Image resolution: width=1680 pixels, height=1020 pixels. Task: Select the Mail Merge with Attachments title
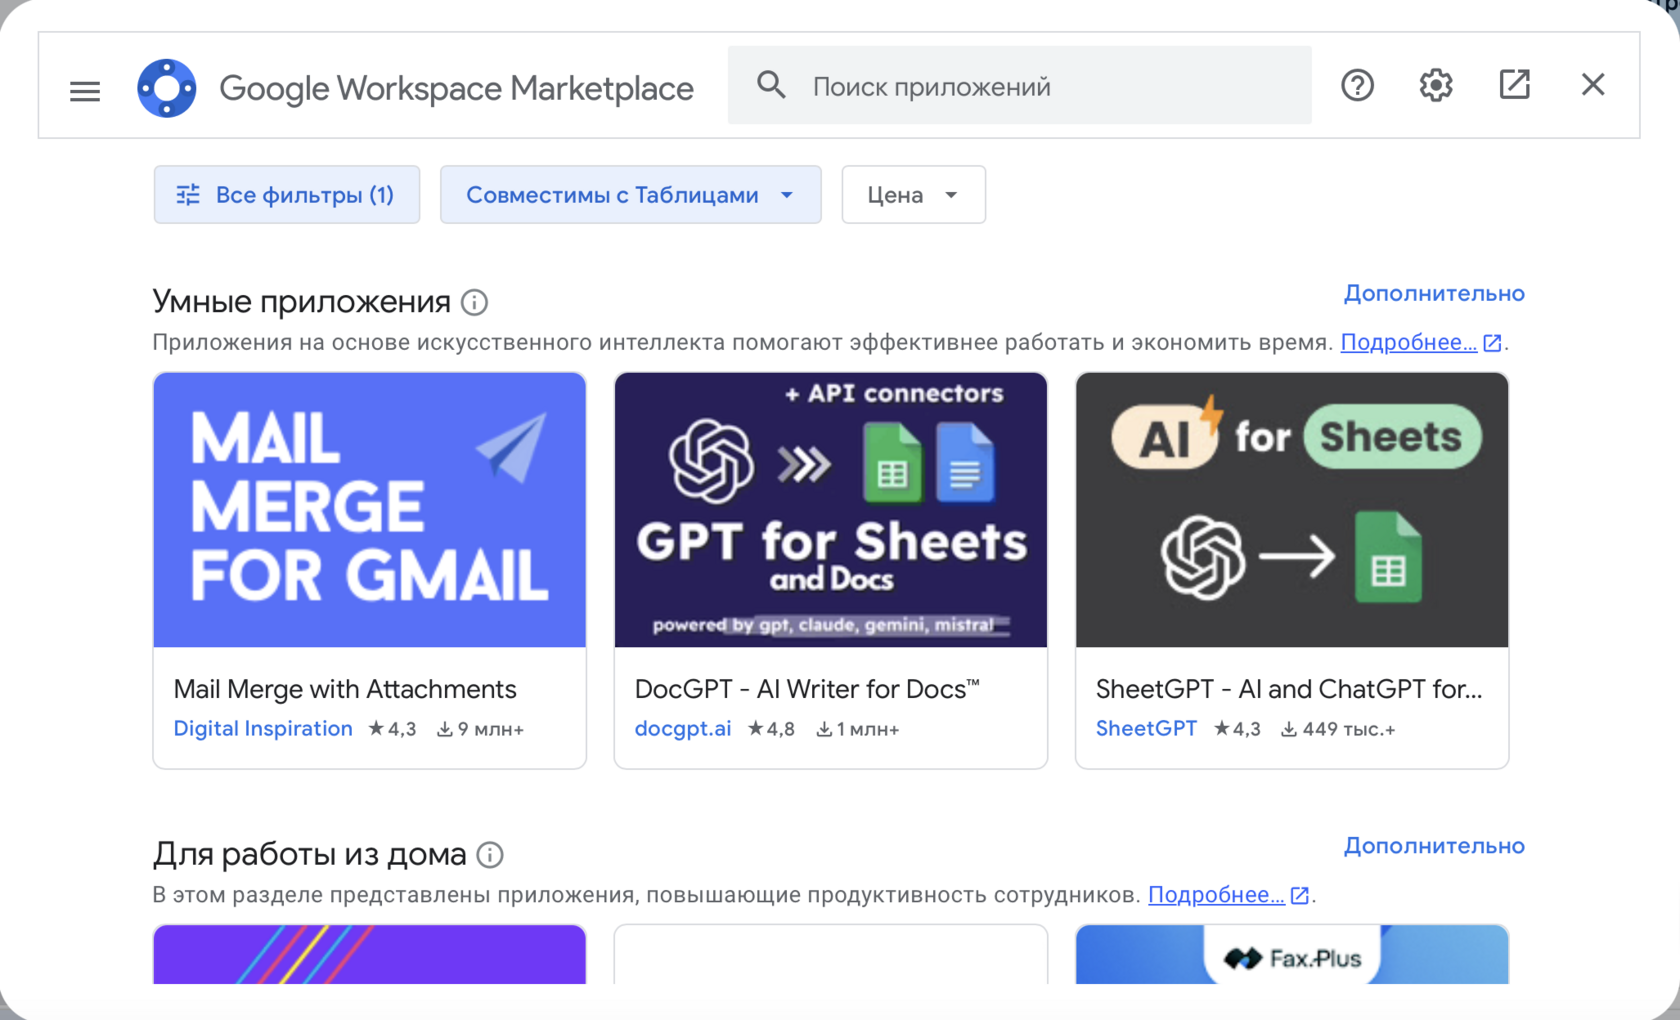(x=345, y=689)
